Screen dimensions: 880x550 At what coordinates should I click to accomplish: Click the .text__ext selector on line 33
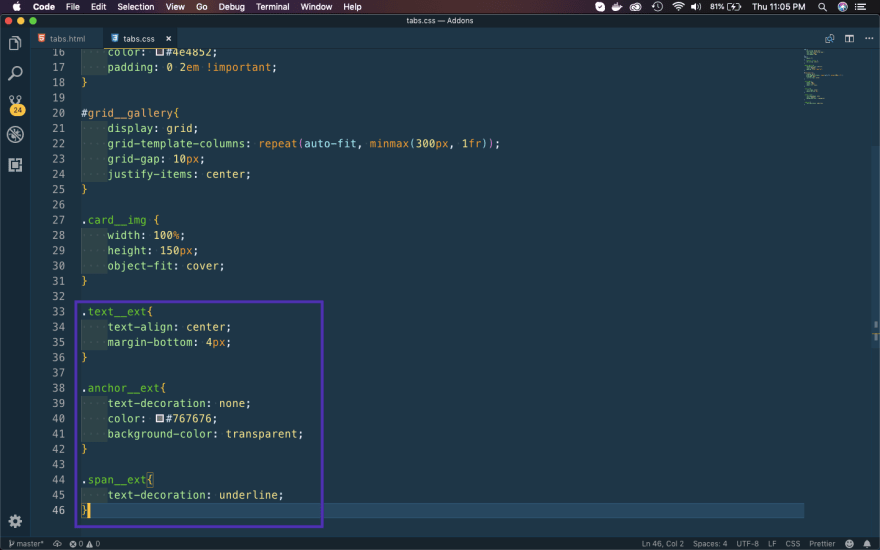[x=114, y=311]
